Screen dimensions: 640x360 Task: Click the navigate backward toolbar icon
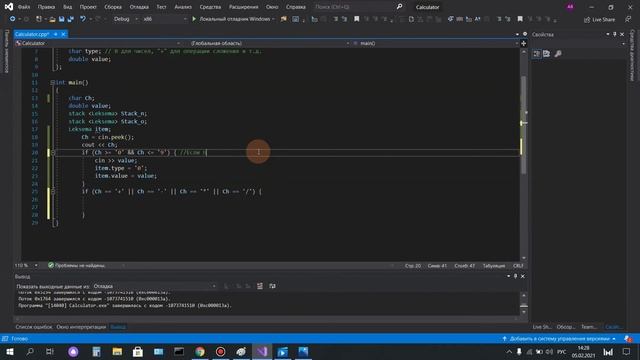coord(12,19)
